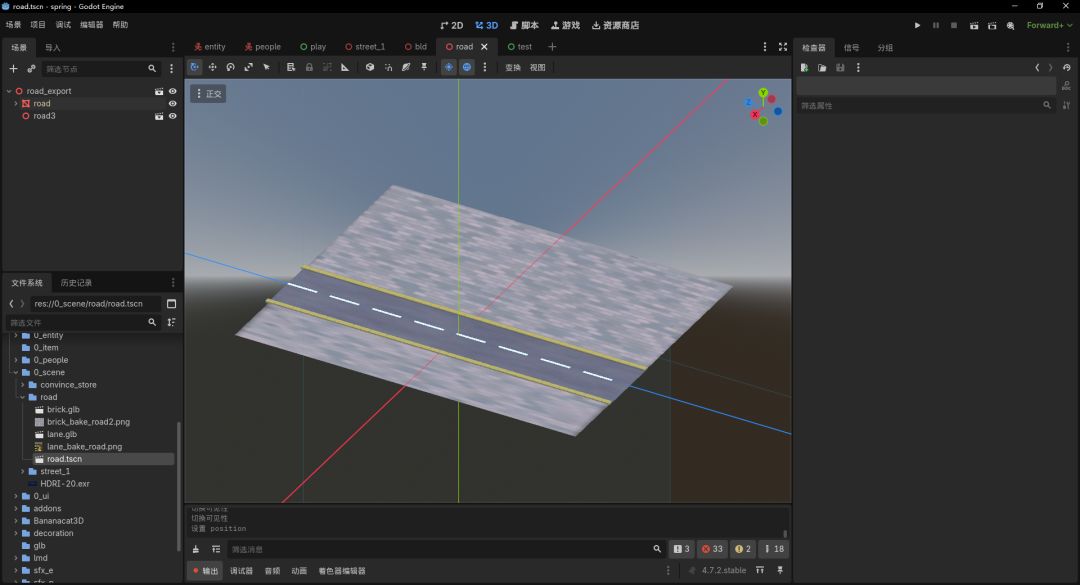Toggle visibility of the road_export node
Image resolution: width=1080 pixels, height=585 pixels.
[173, 91]
